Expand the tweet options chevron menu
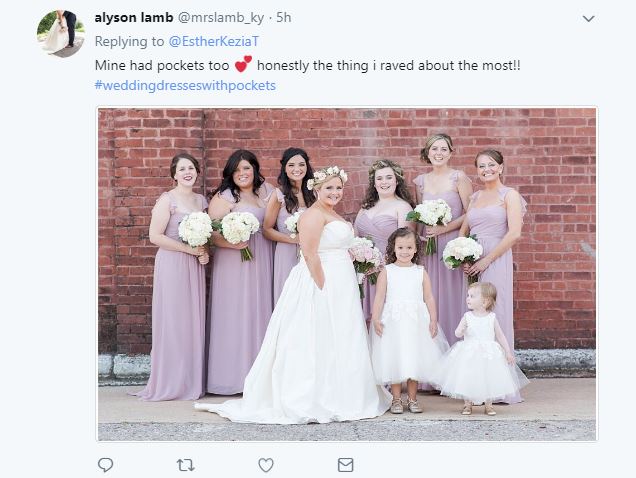636x478 pixels. coord(589,19)
